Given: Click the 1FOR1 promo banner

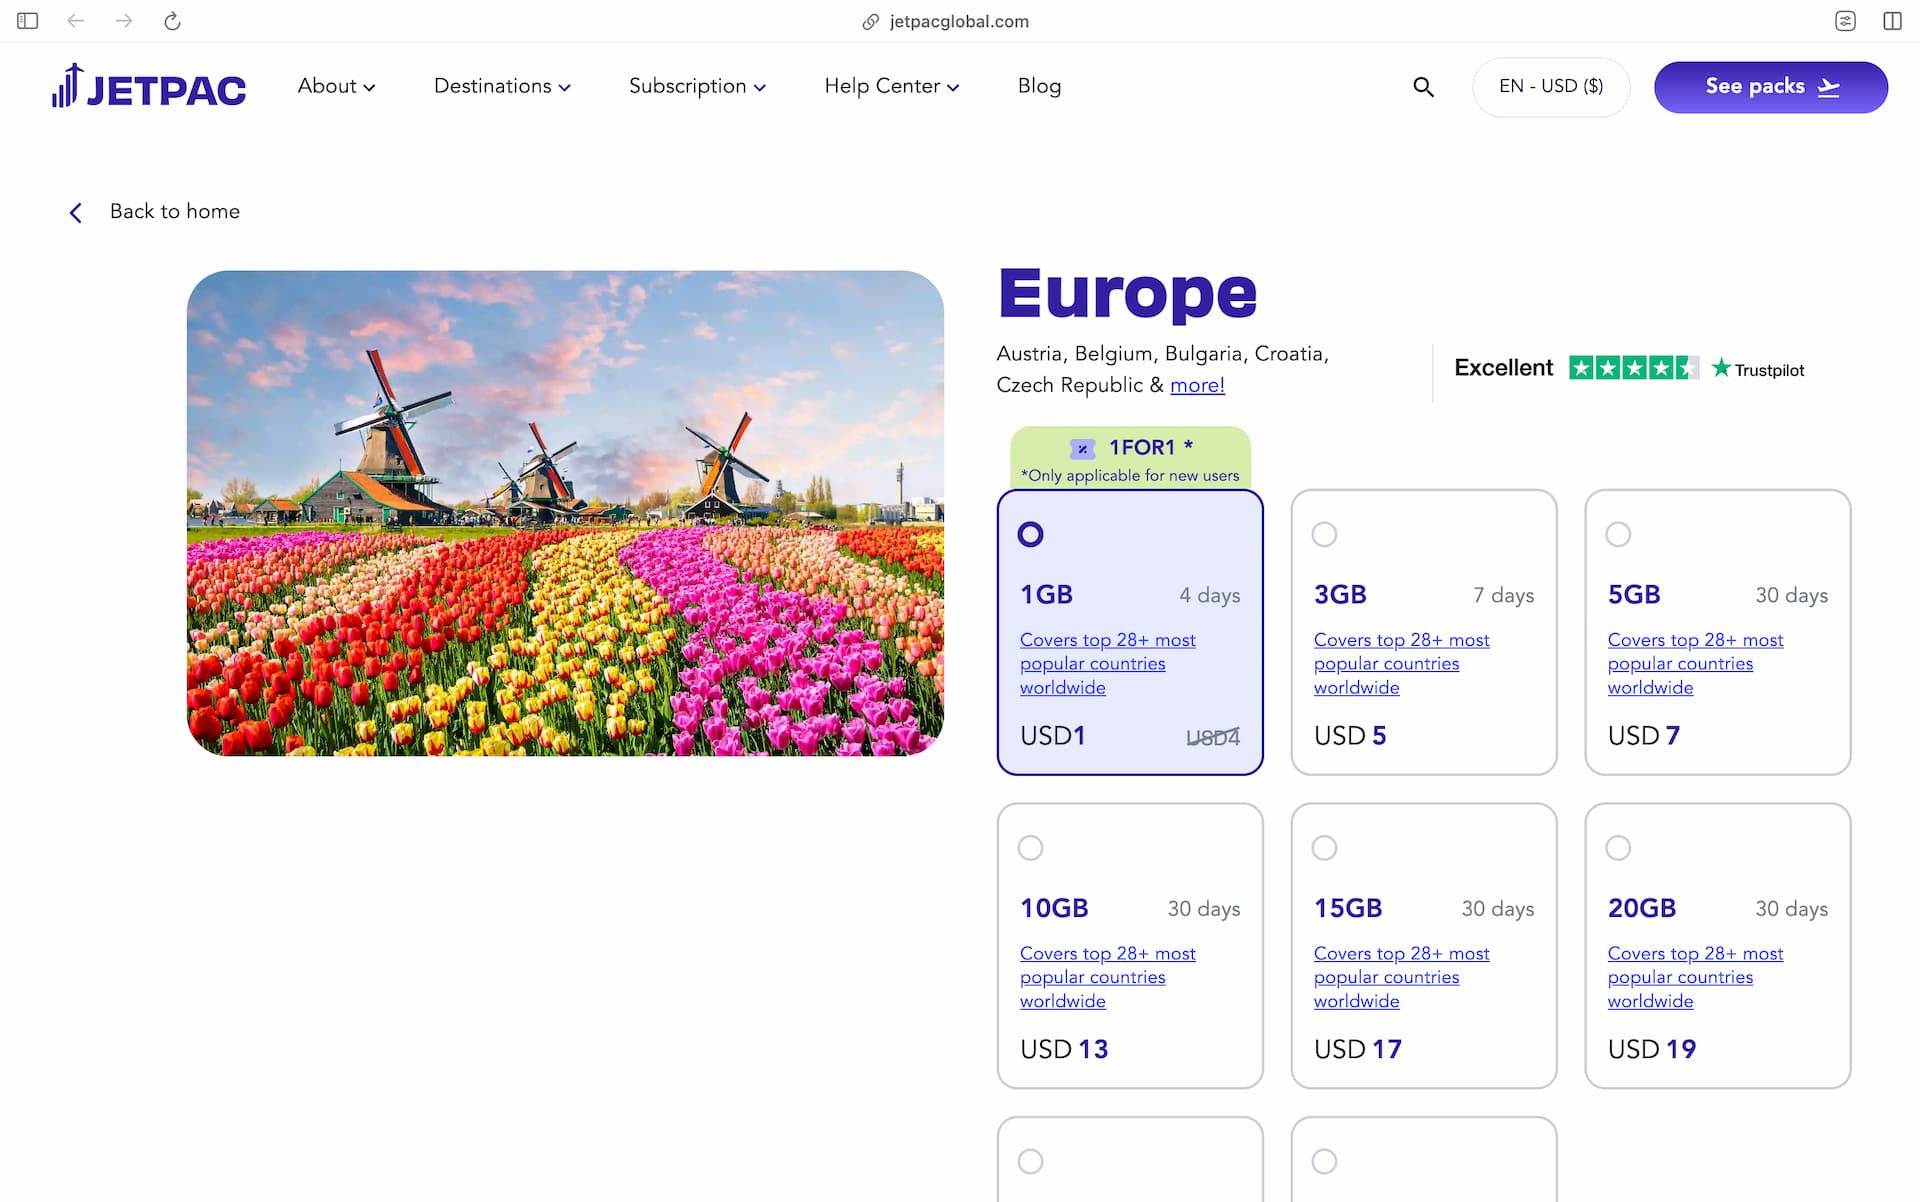Looking at the screenshot, I should pyautogui.click(x=1130, y=458).
